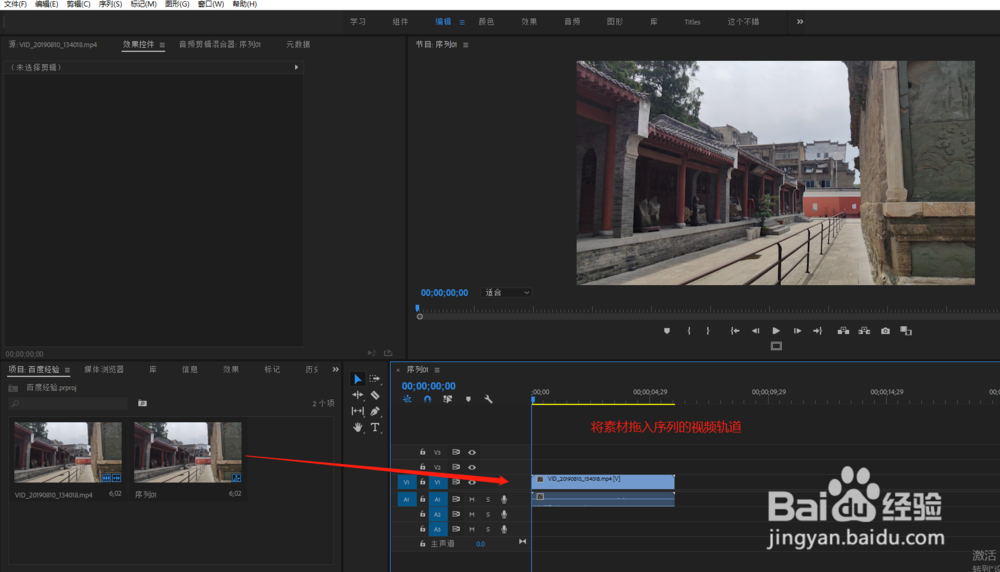Toggle timeline snapping magnet
The width and height of the screenshot is (1000, 572).
point(427,399)
